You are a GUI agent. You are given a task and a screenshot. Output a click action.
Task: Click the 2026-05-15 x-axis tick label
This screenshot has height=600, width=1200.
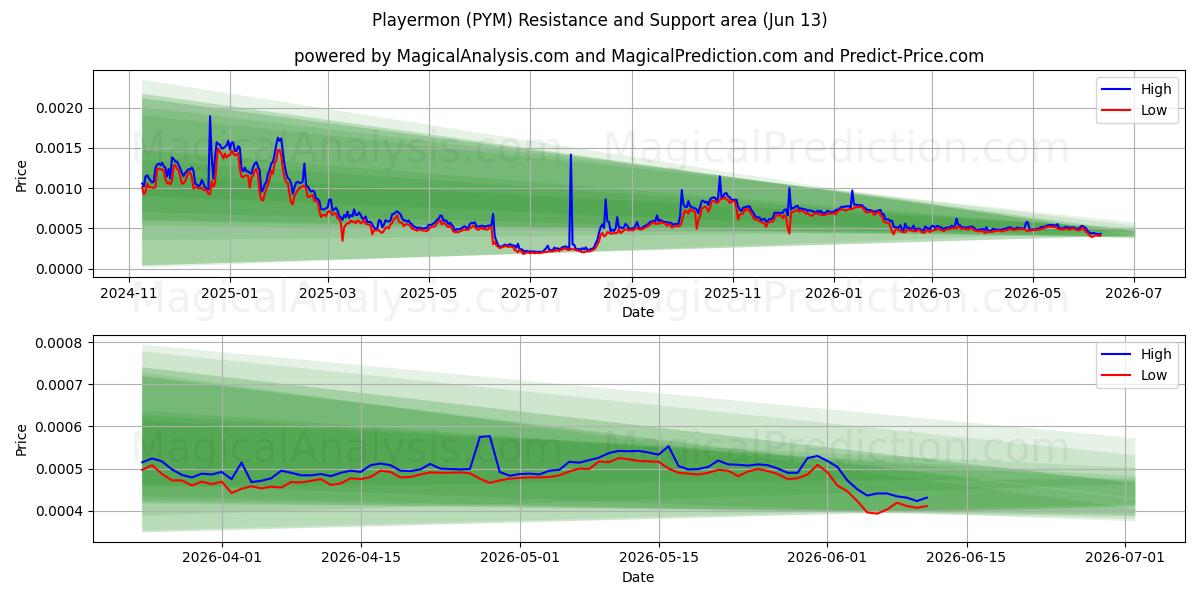click(x=657, y=558)
